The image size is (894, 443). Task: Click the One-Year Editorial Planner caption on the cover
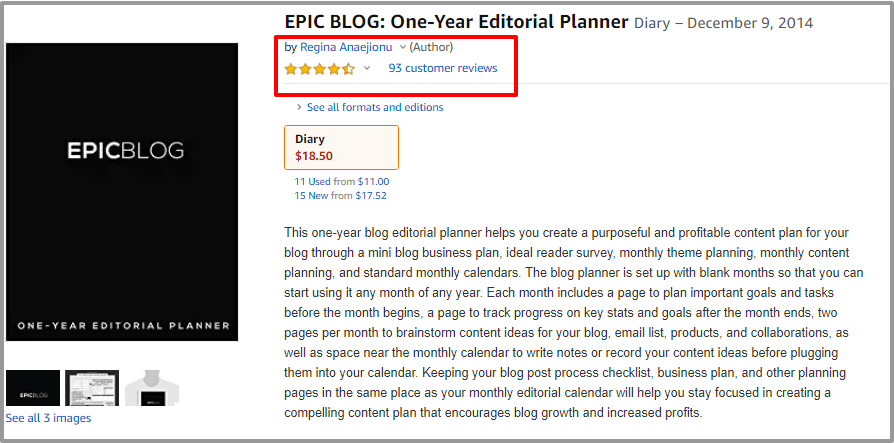tap(122, 326)
